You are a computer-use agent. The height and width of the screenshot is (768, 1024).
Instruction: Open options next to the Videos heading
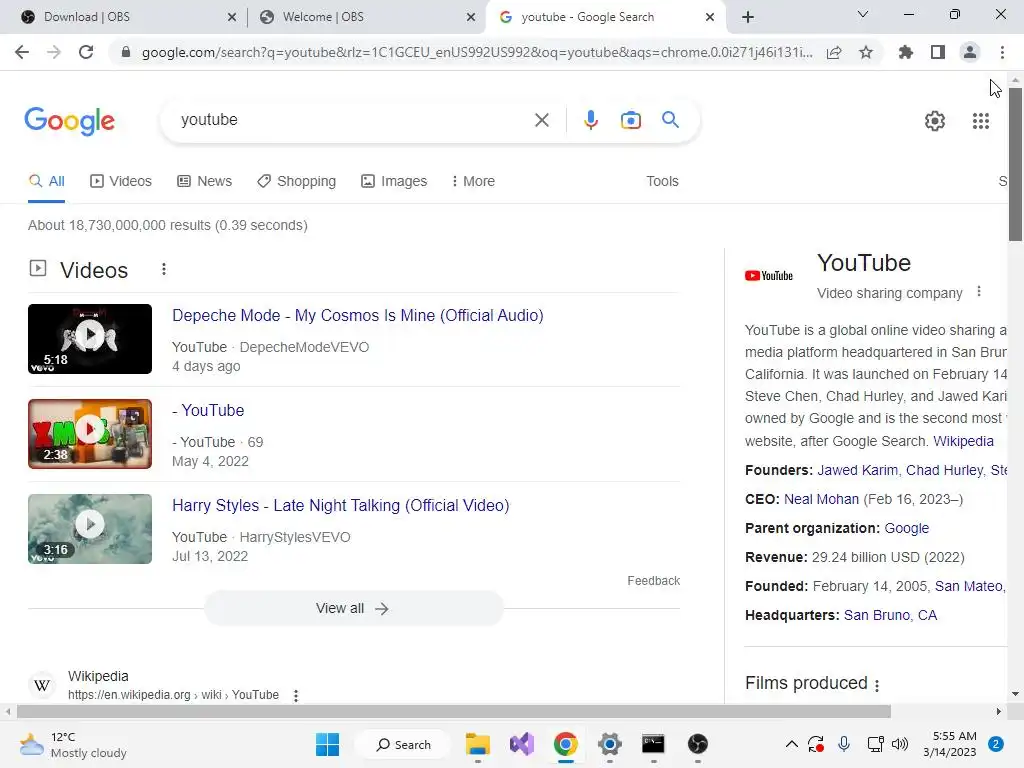coord(164,269)
